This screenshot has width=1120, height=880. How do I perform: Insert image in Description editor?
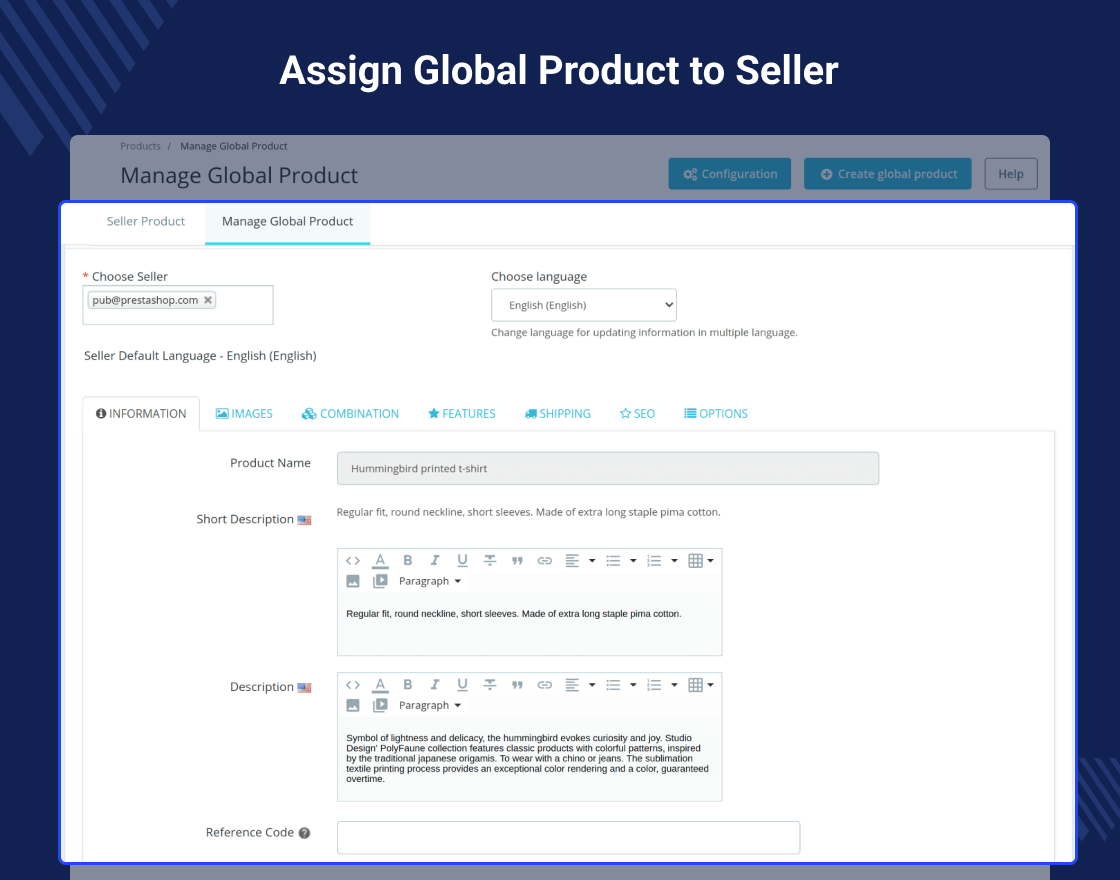[x=353, y=706]
